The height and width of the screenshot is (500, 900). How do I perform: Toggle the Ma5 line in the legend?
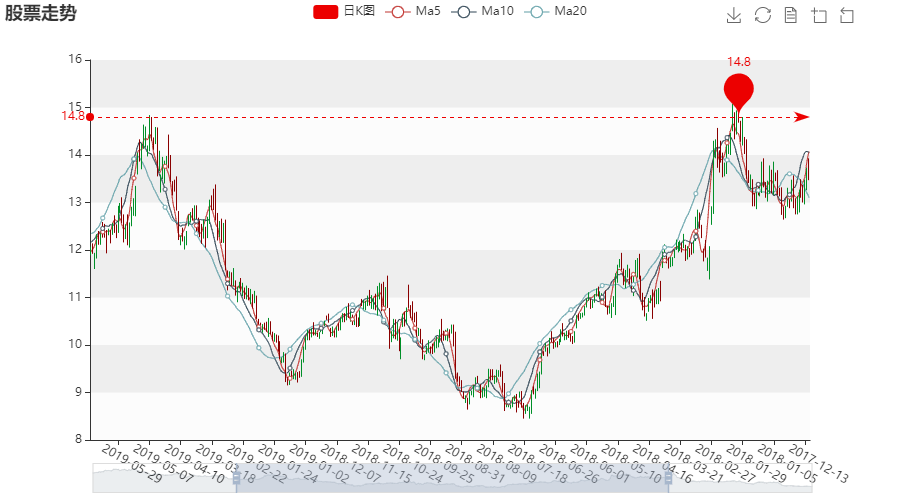(x=413, y=11)
